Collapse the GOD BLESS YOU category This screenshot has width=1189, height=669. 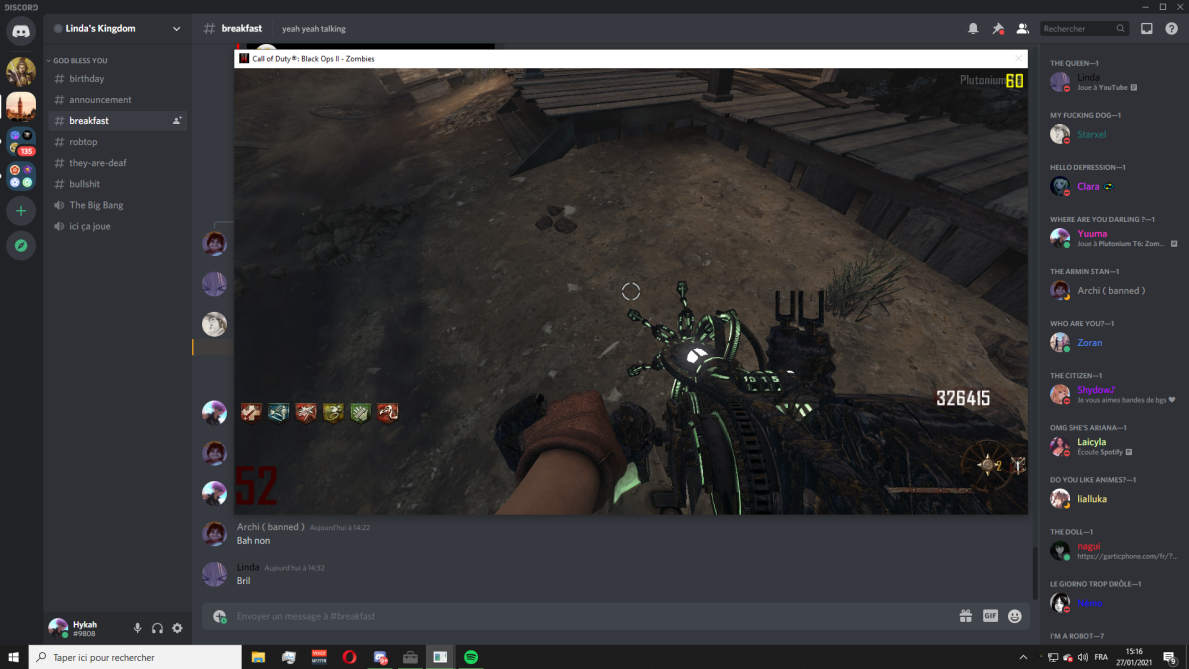click(78, 61)
